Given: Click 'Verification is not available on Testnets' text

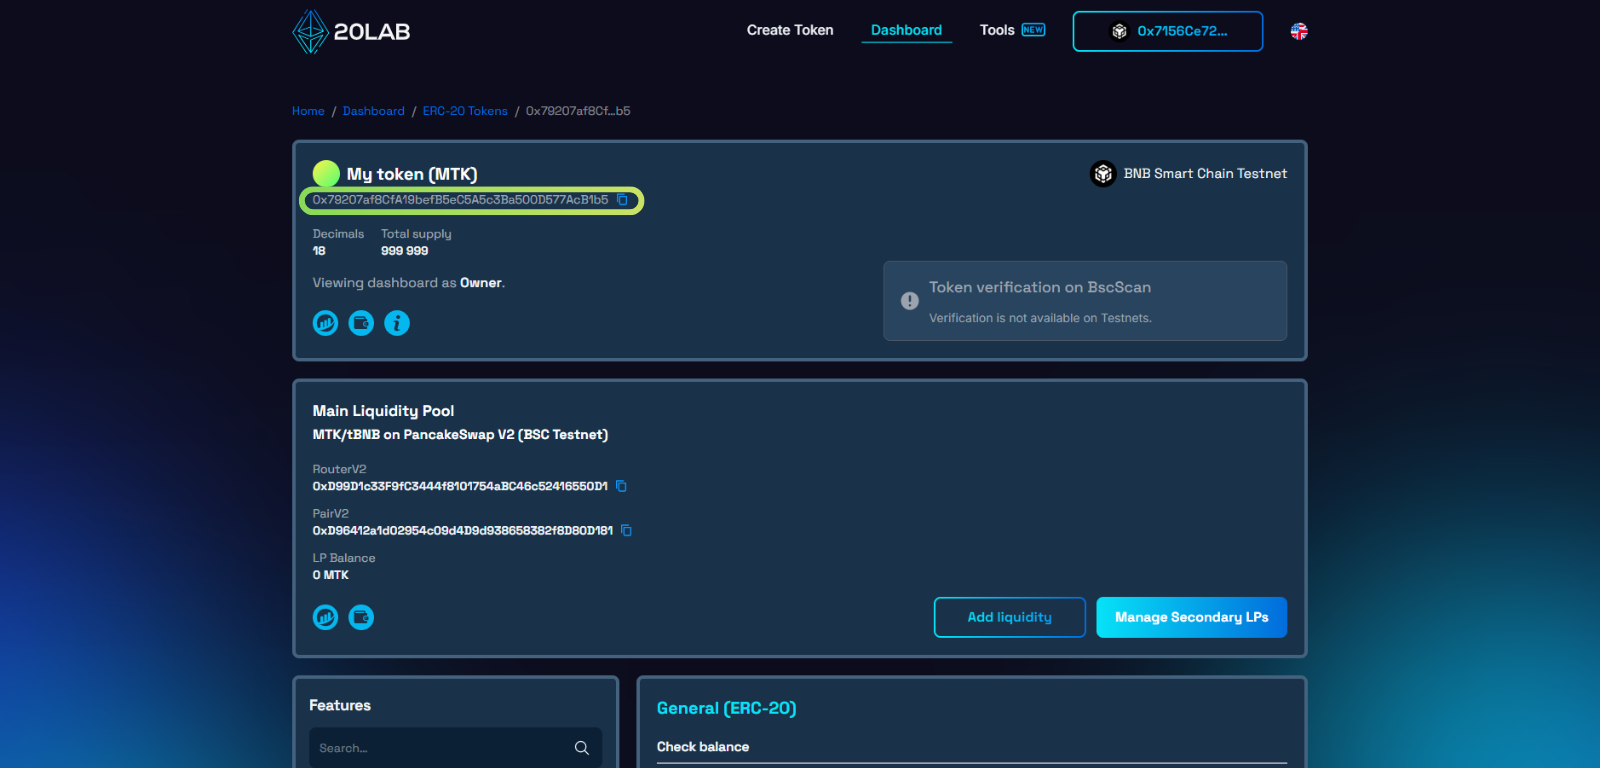Looking at the screenshot, I should (x=1040, y=318).
